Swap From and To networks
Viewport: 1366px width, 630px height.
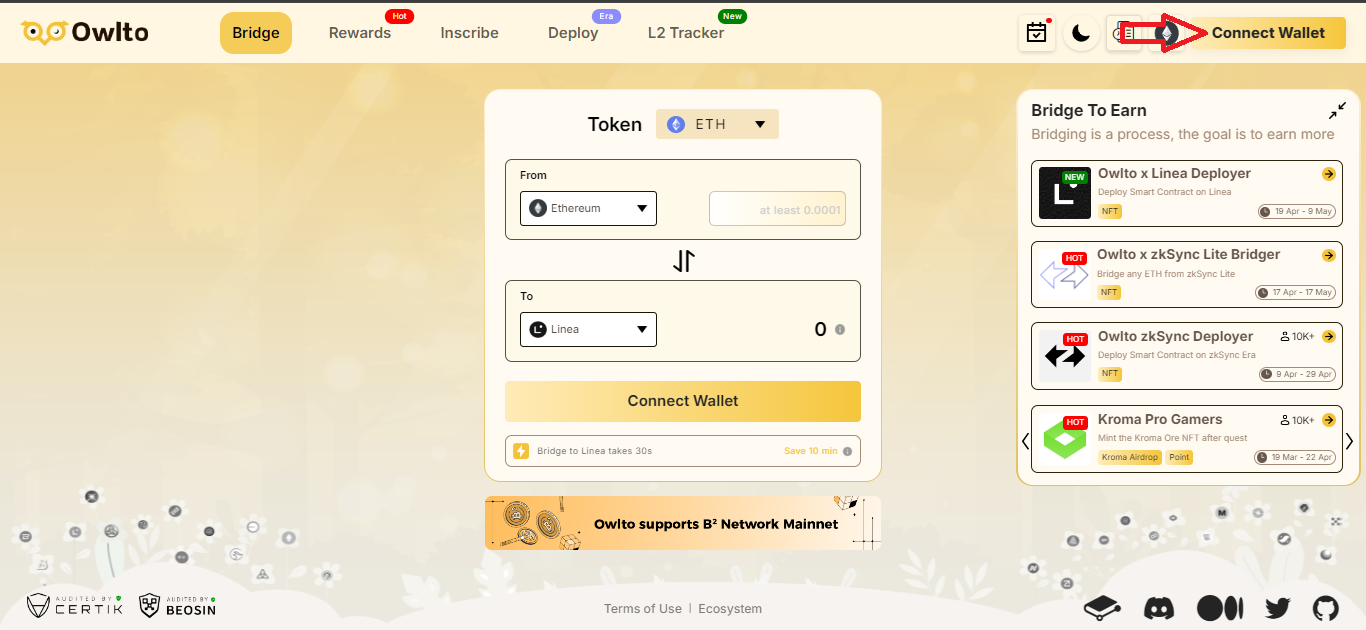pos(683,261)
